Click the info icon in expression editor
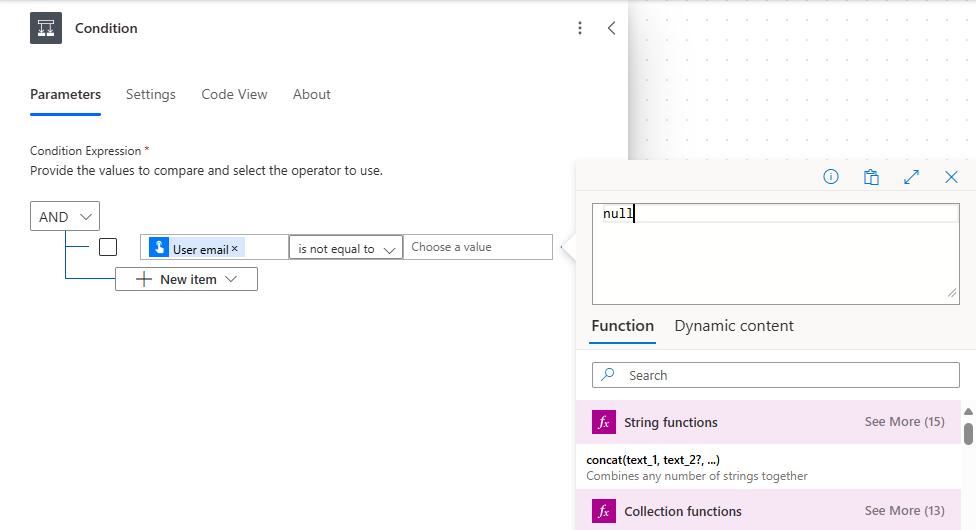The image size is (976, 530). click(831, 177)
